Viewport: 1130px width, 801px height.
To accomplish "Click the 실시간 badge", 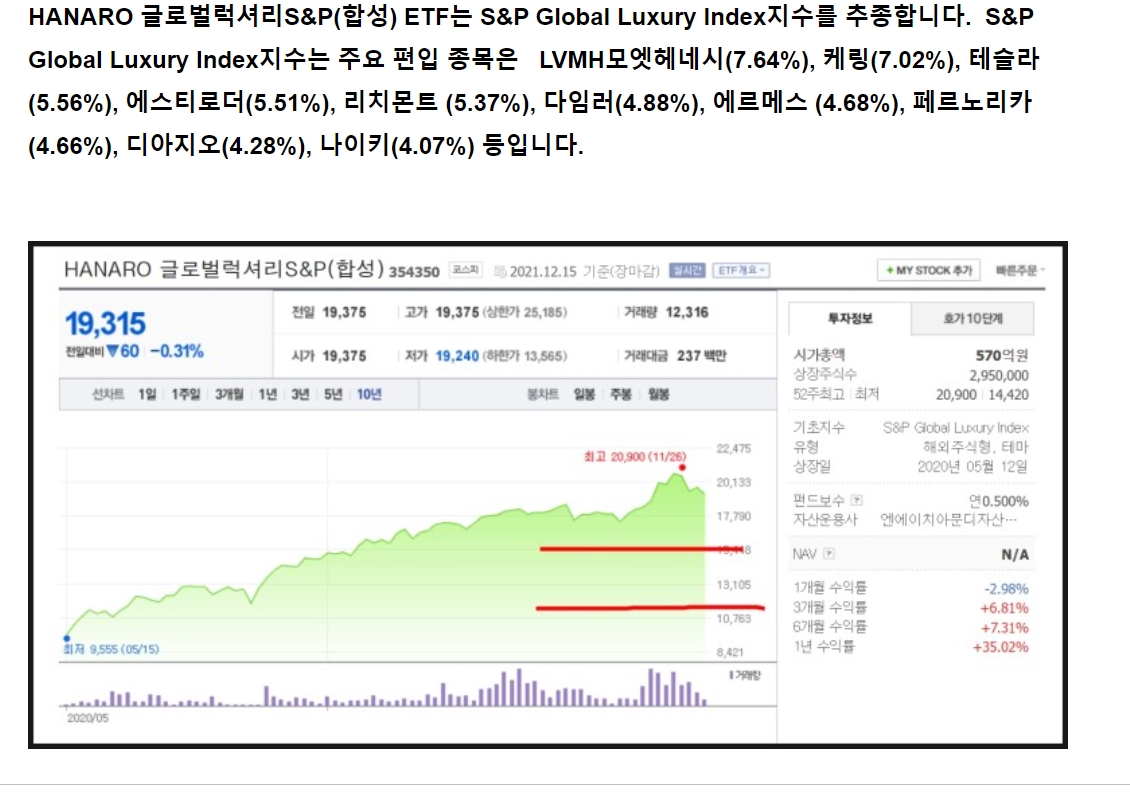I will pyautogui.click(x=687, y=270).
